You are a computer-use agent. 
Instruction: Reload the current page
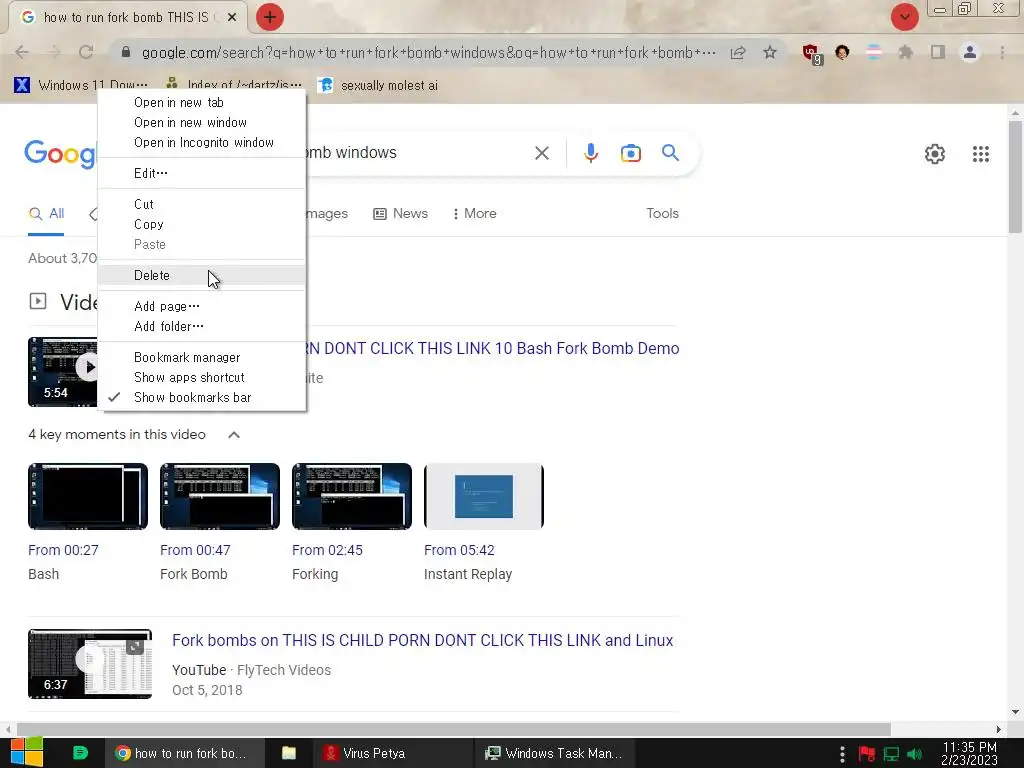click(86, 52)
